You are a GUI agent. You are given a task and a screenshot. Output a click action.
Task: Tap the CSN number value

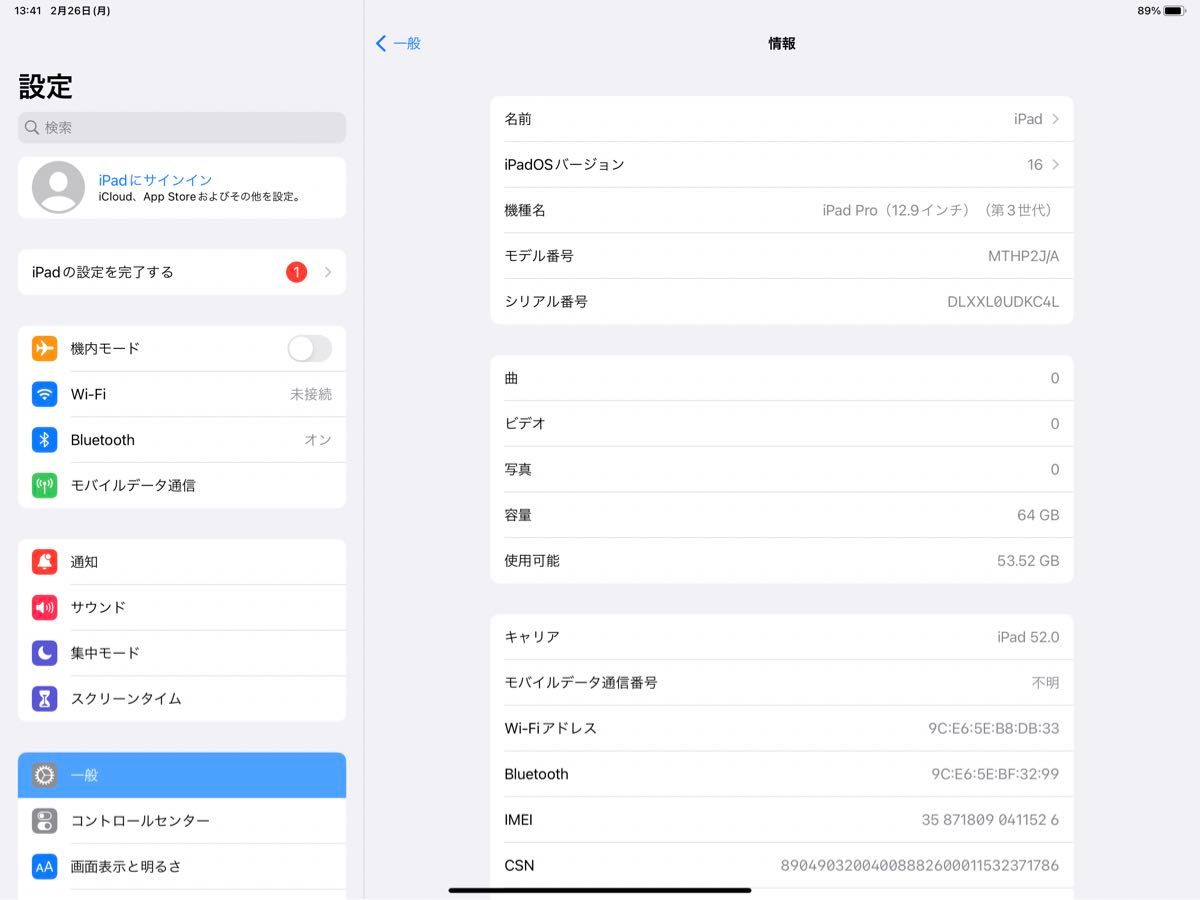point(920,865)
